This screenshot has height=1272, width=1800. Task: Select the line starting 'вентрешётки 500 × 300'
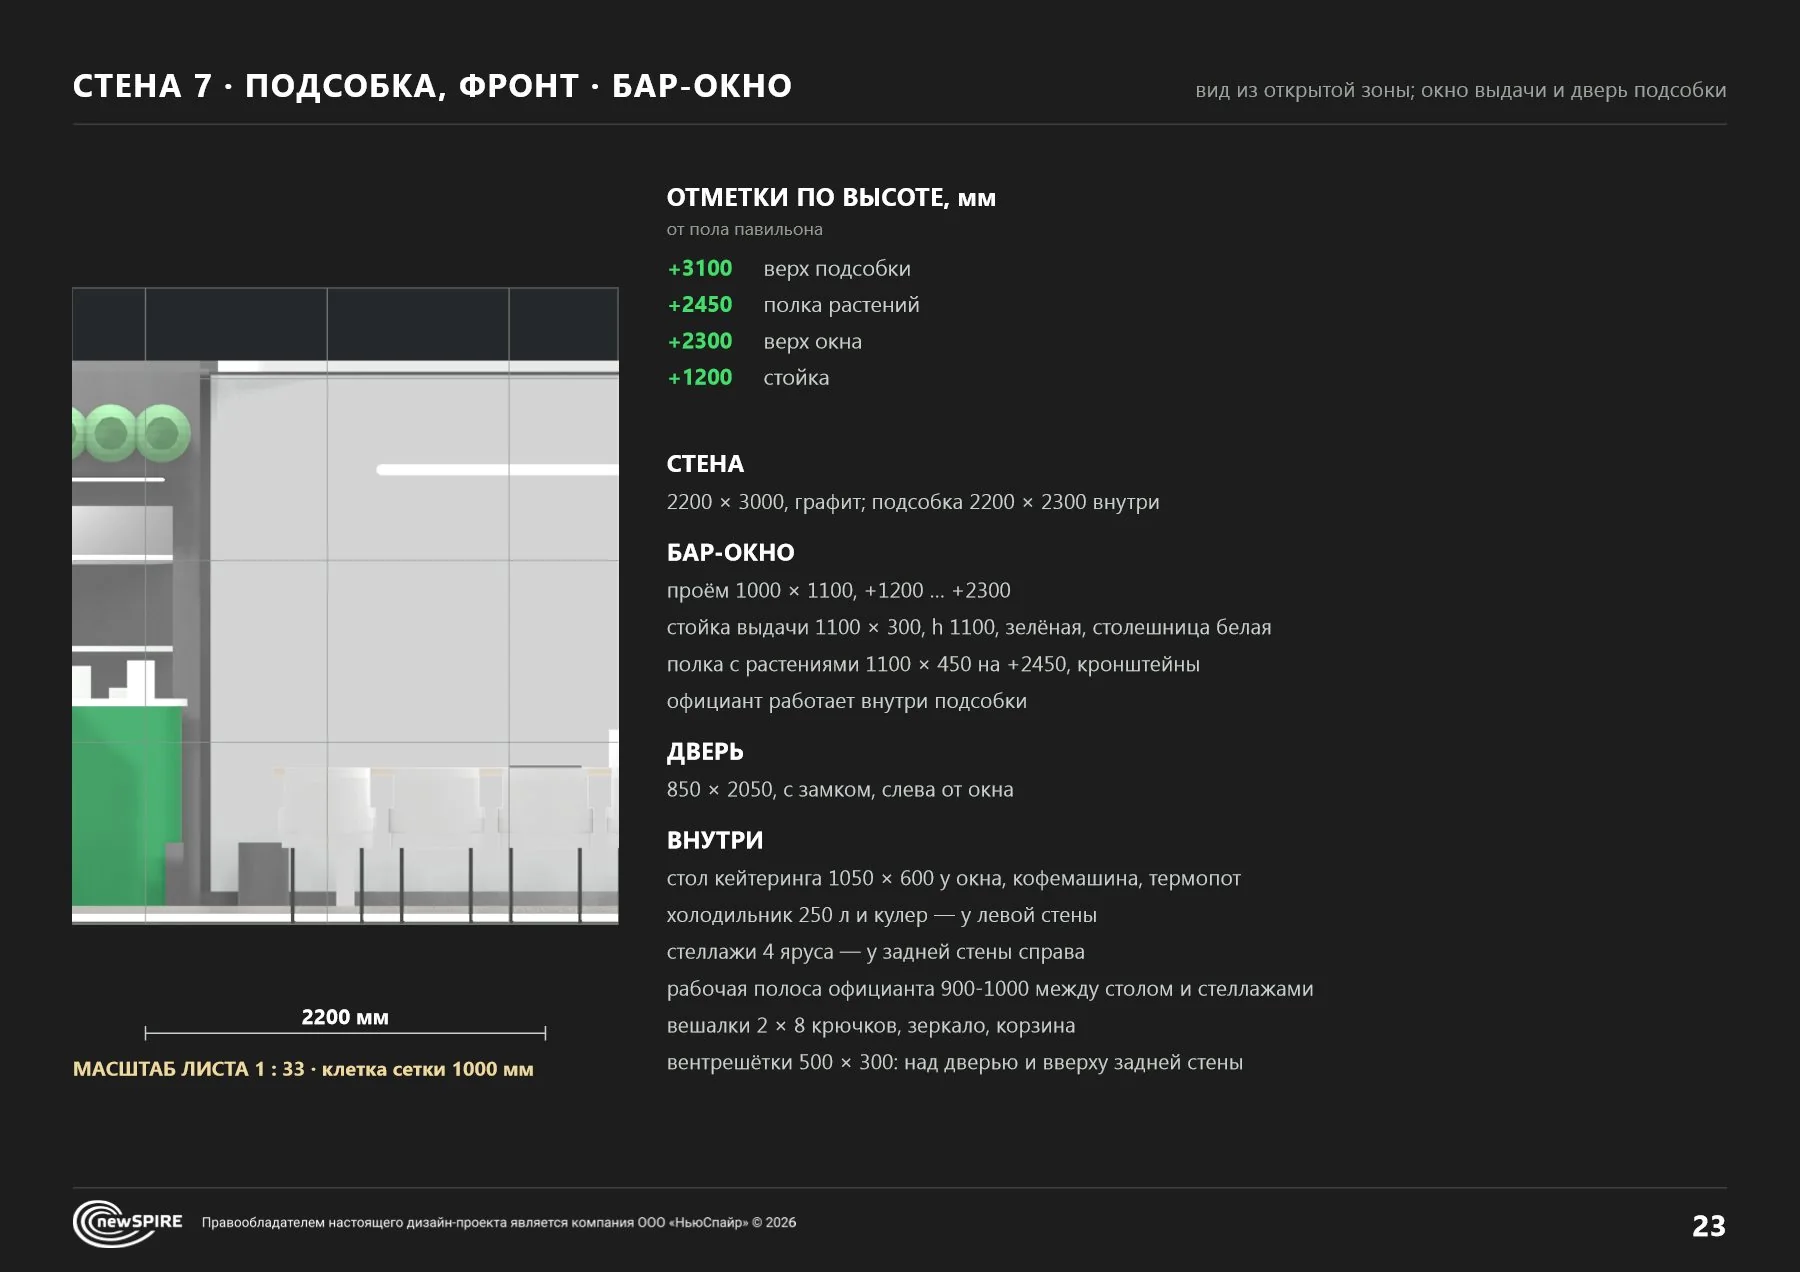point(955,1063)
